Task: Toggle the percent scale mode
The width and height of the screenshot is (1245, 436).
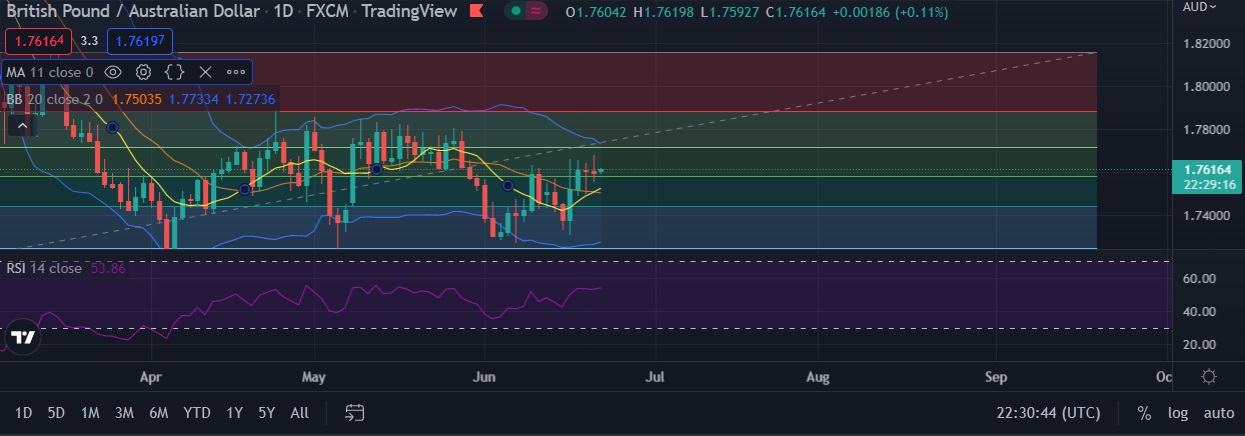Action: [1144, 412]
